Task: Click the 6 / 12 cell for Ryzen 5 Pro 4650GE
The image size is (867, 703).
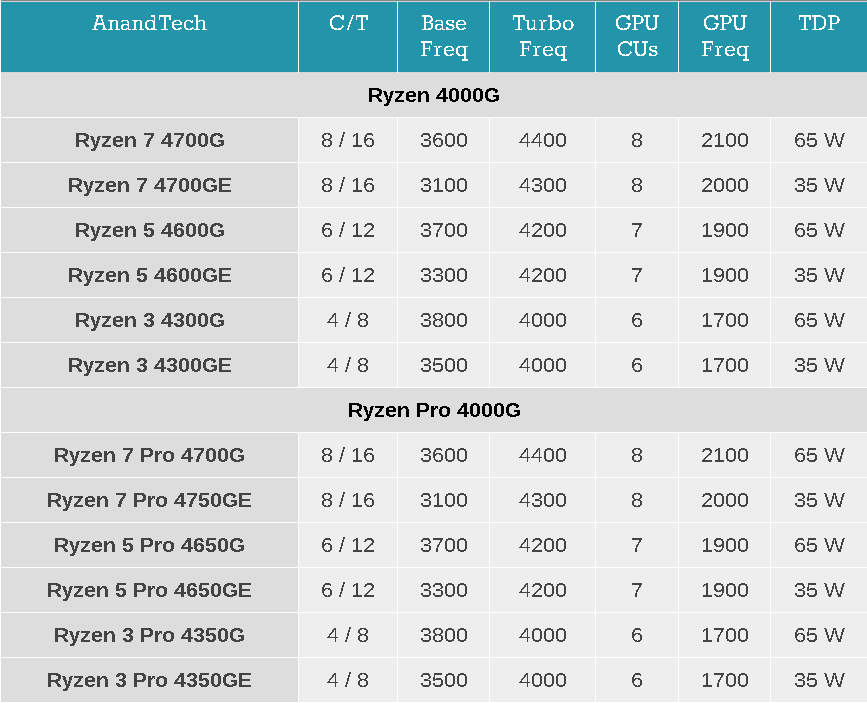Action: pos(348,590)
